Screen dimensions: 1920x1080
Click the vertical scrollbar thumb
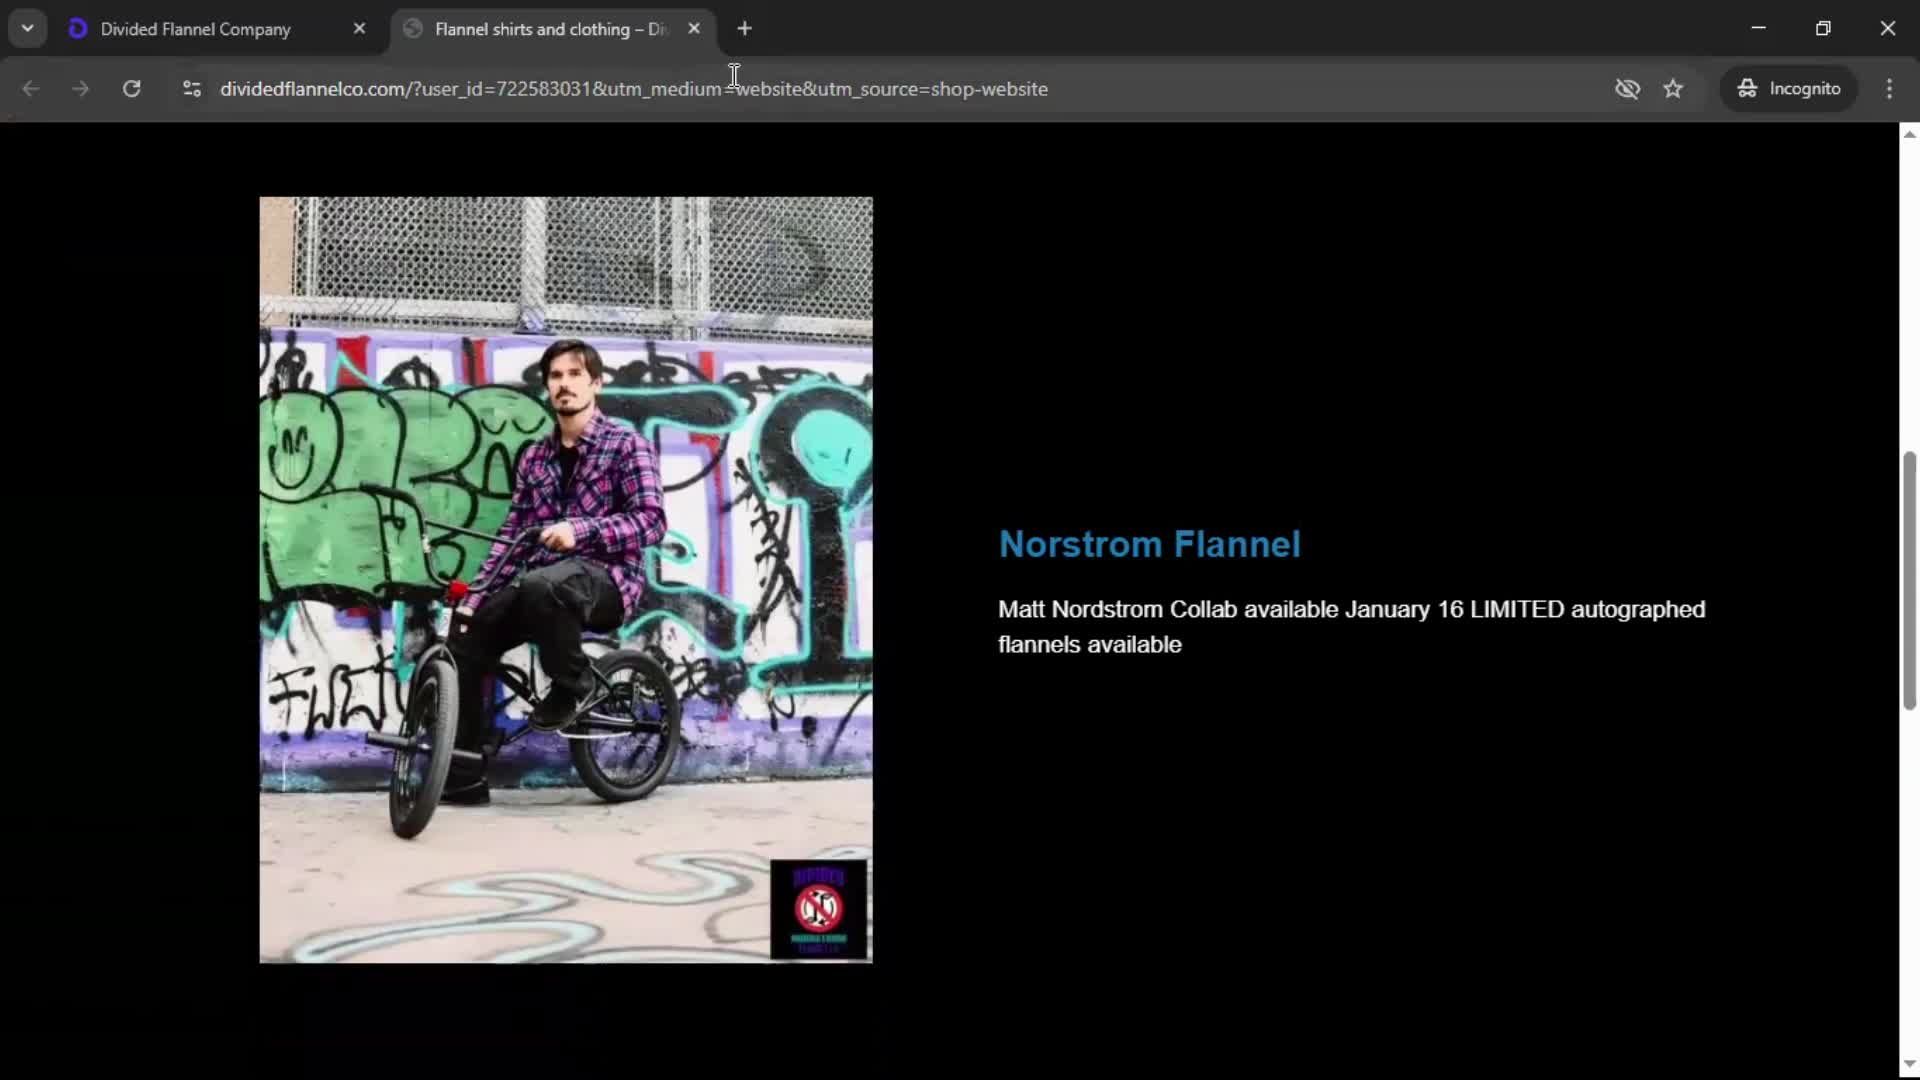pyautogui.click(x=1909, y=580)
